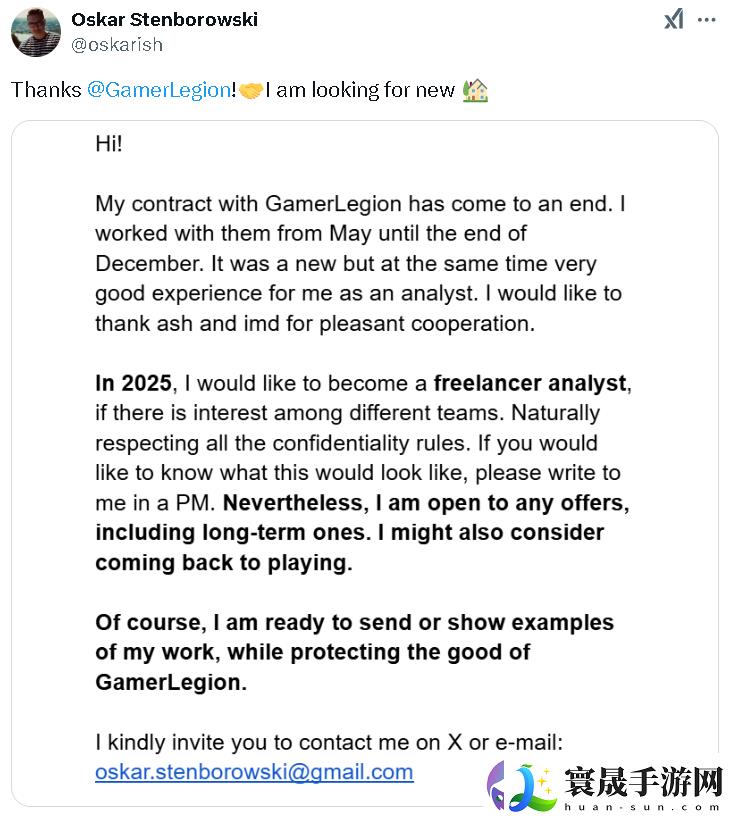Image resolution: width=733 pixels, height=818 pixels.
Task: Open the three-dot more options menu
Action: (x=707, y=20)
